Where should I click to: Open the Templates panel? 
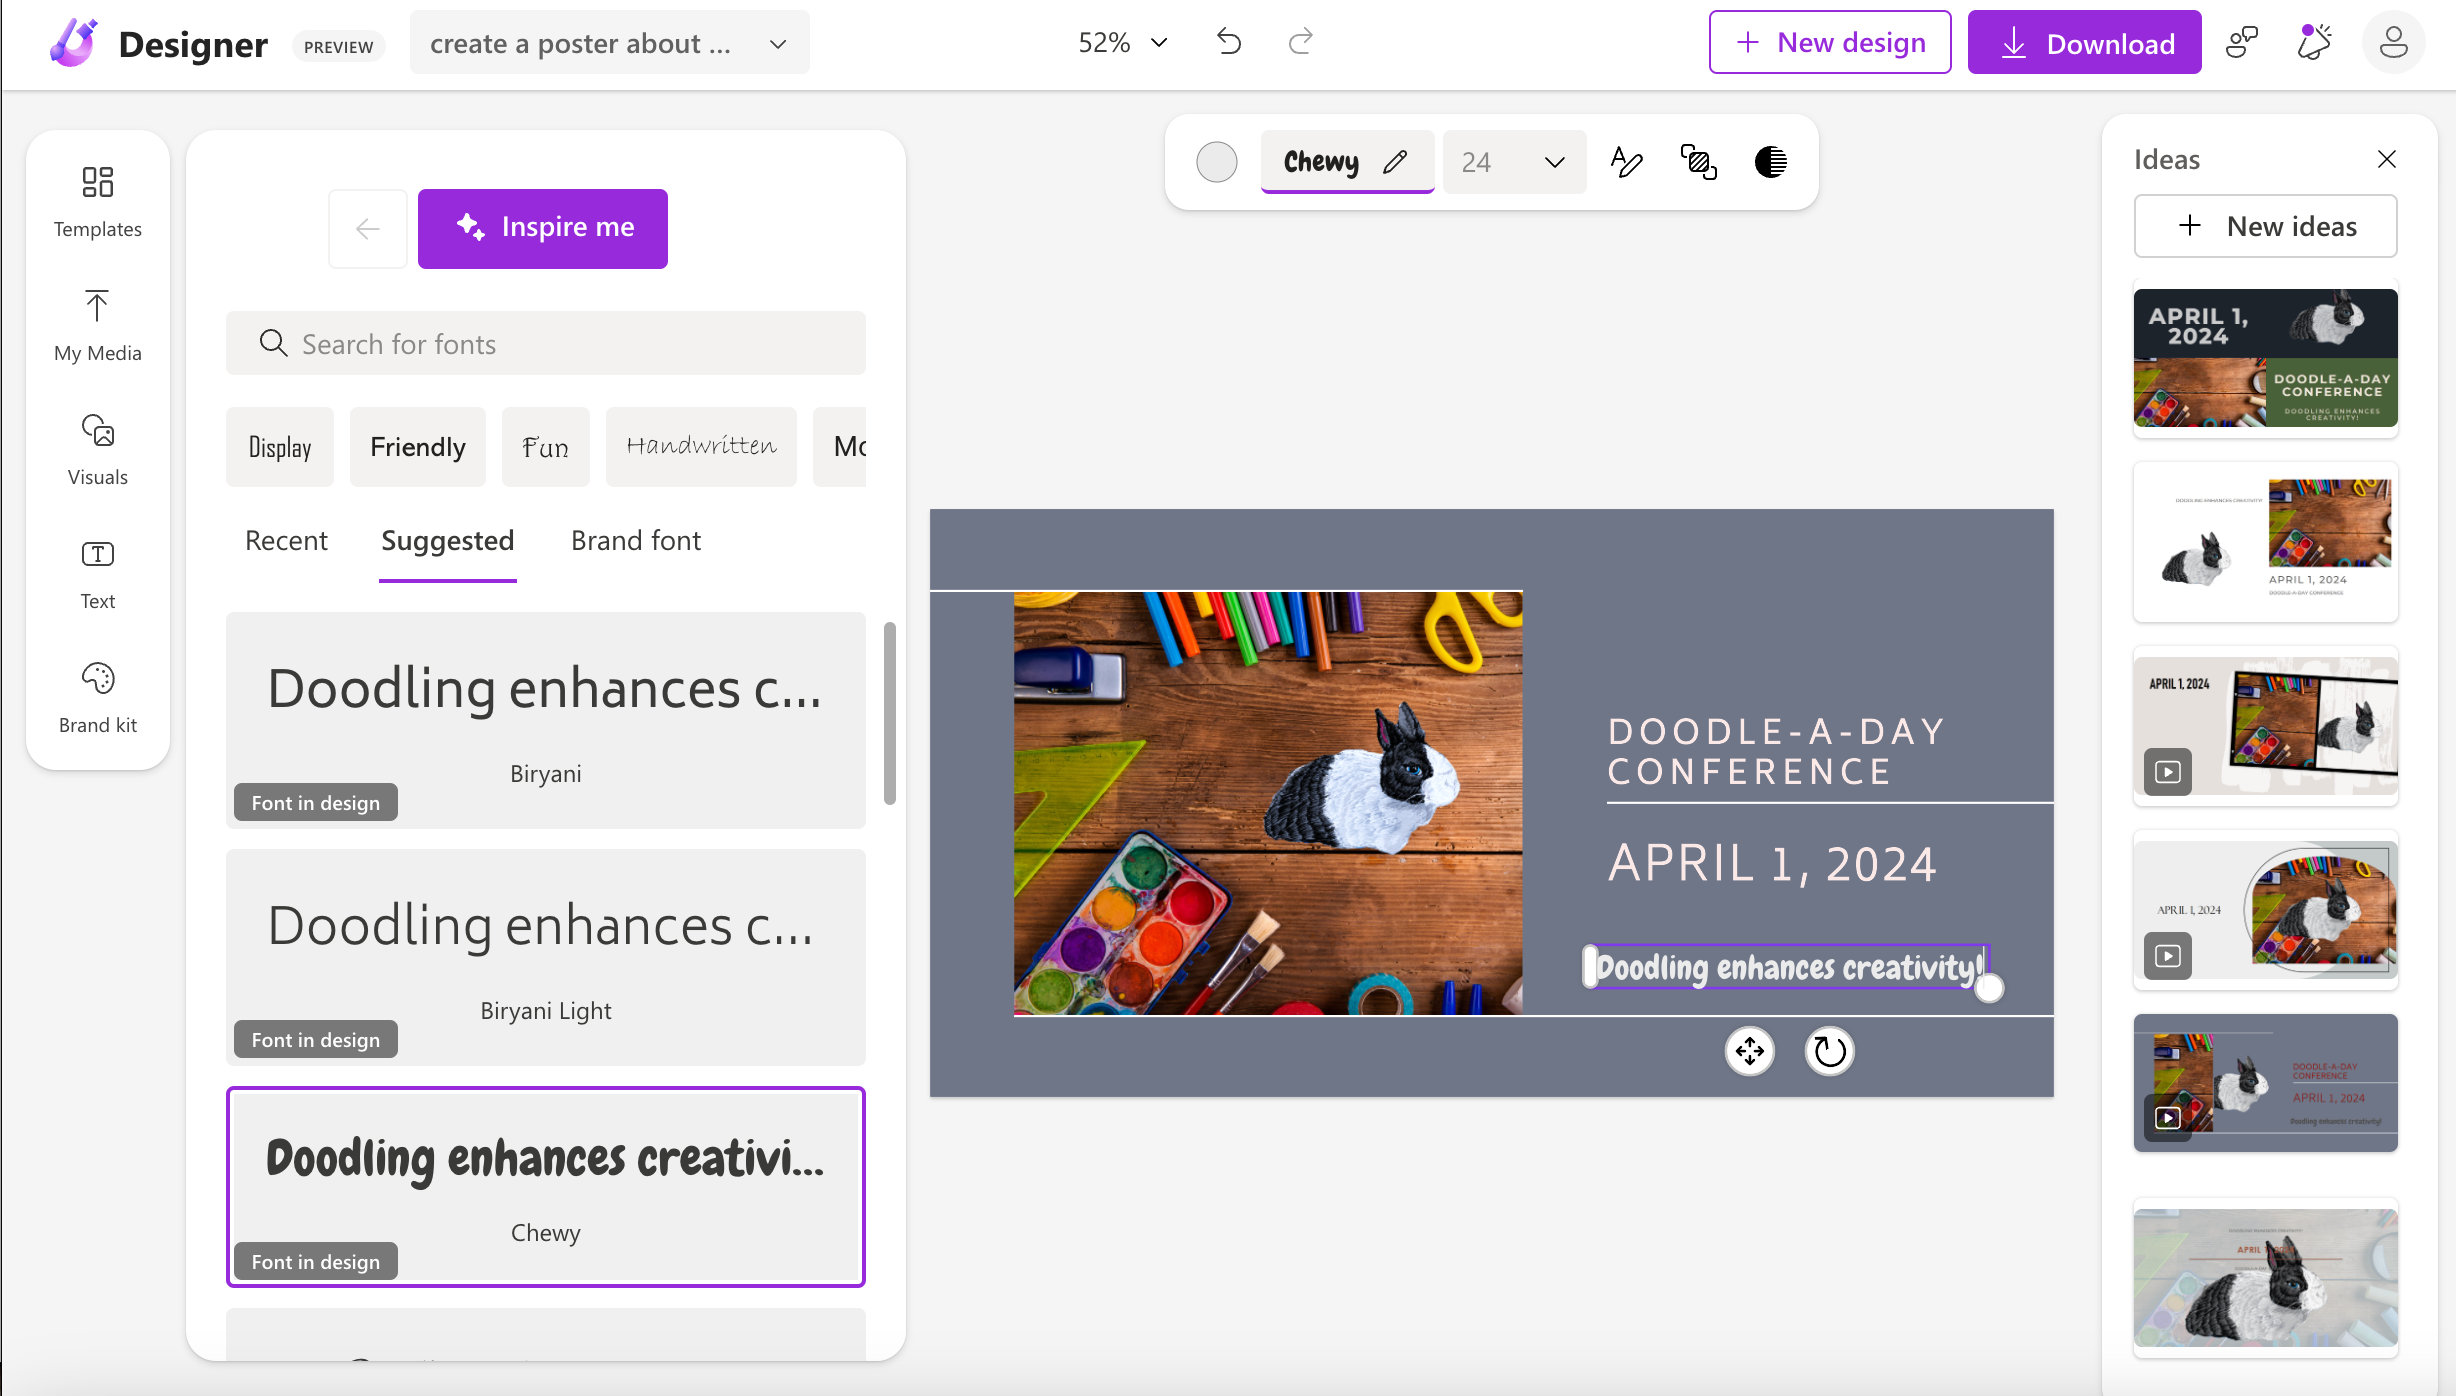pyautogui.click(x=97, y=200)
